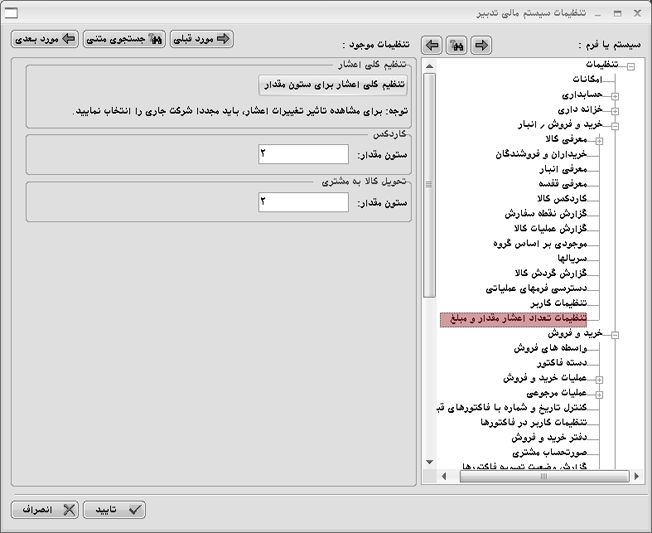Click the مورد قبلی (previous item) button
The width and height of the screenshot is (652, 533).
point(202,39)
